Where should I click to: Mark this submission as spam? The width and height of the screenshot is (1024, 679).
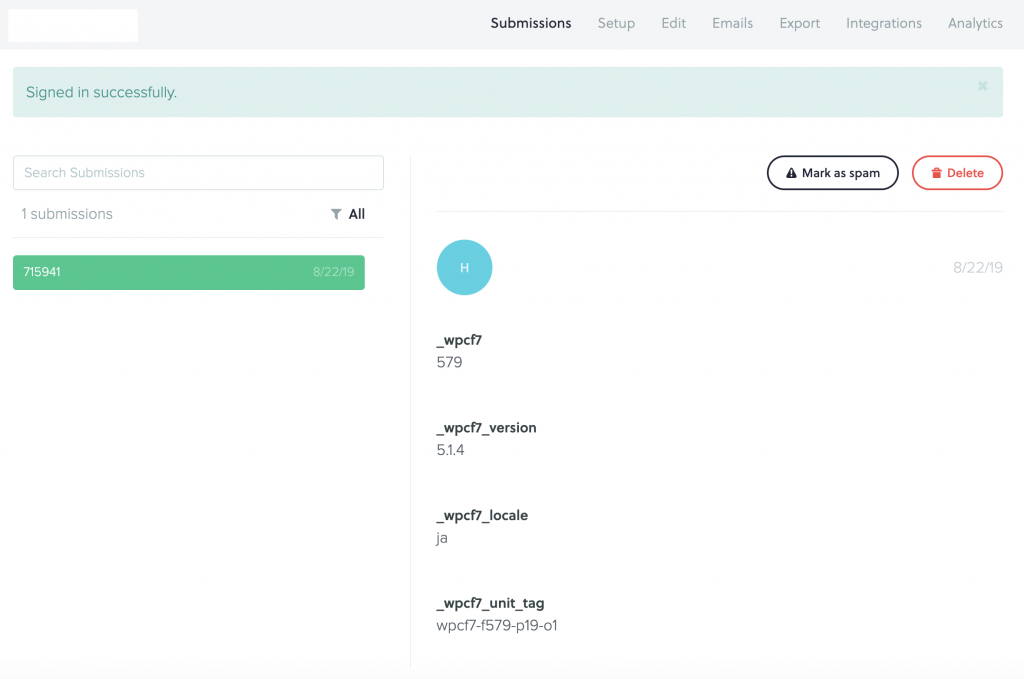click(833, 173)
